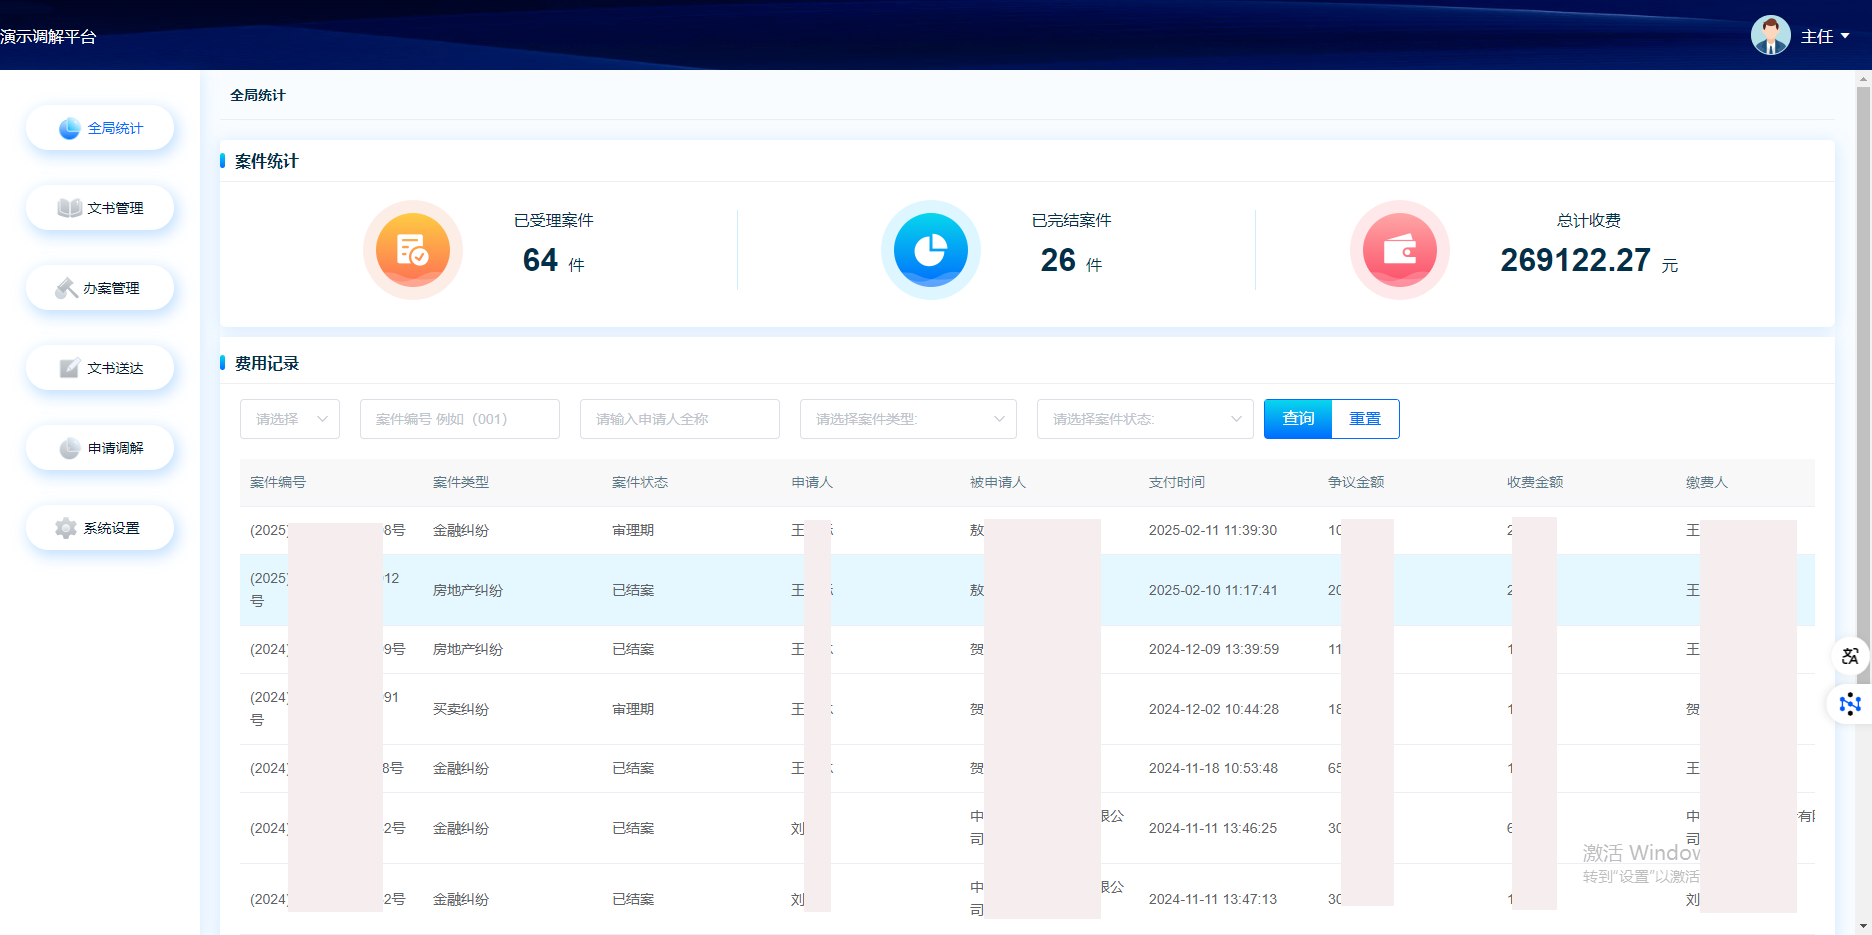Expand the 请选择案件状态 dropdown
This screenshot has width=1872, height=935.
1145,419
